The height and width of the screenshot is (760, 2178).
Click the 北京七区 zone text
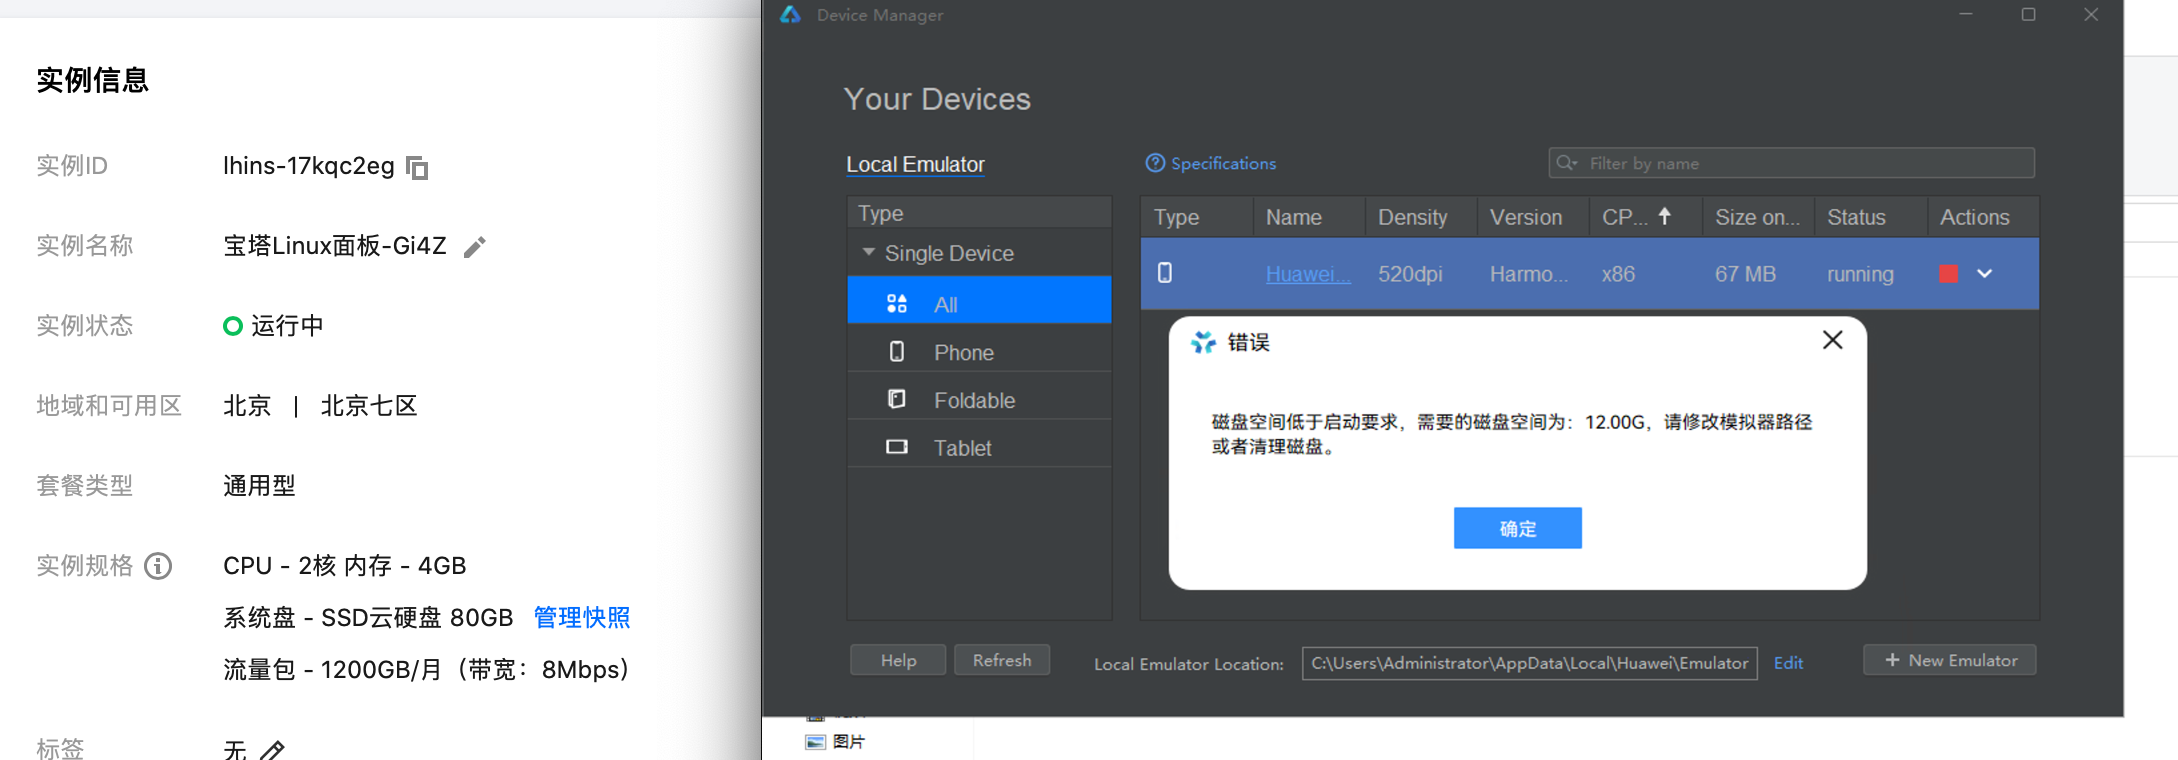tap(369, 406)
